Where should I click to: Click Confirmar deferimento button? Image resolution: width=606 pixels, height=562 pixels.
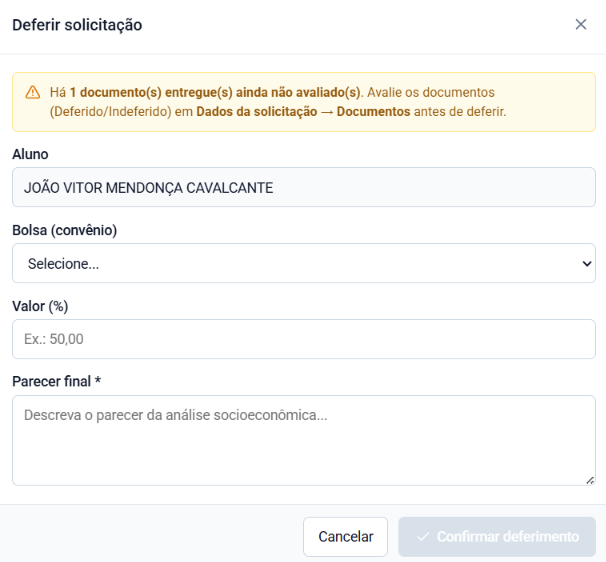click(497, 537)
